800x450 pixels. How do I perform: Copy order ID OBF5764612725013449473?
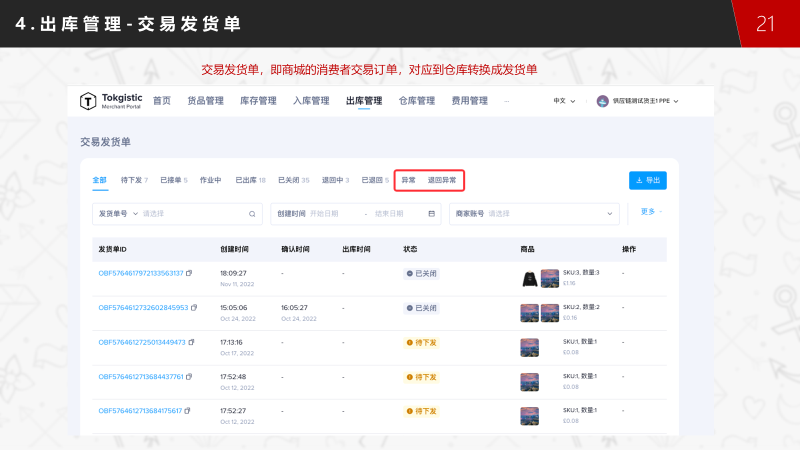(191, 342)
